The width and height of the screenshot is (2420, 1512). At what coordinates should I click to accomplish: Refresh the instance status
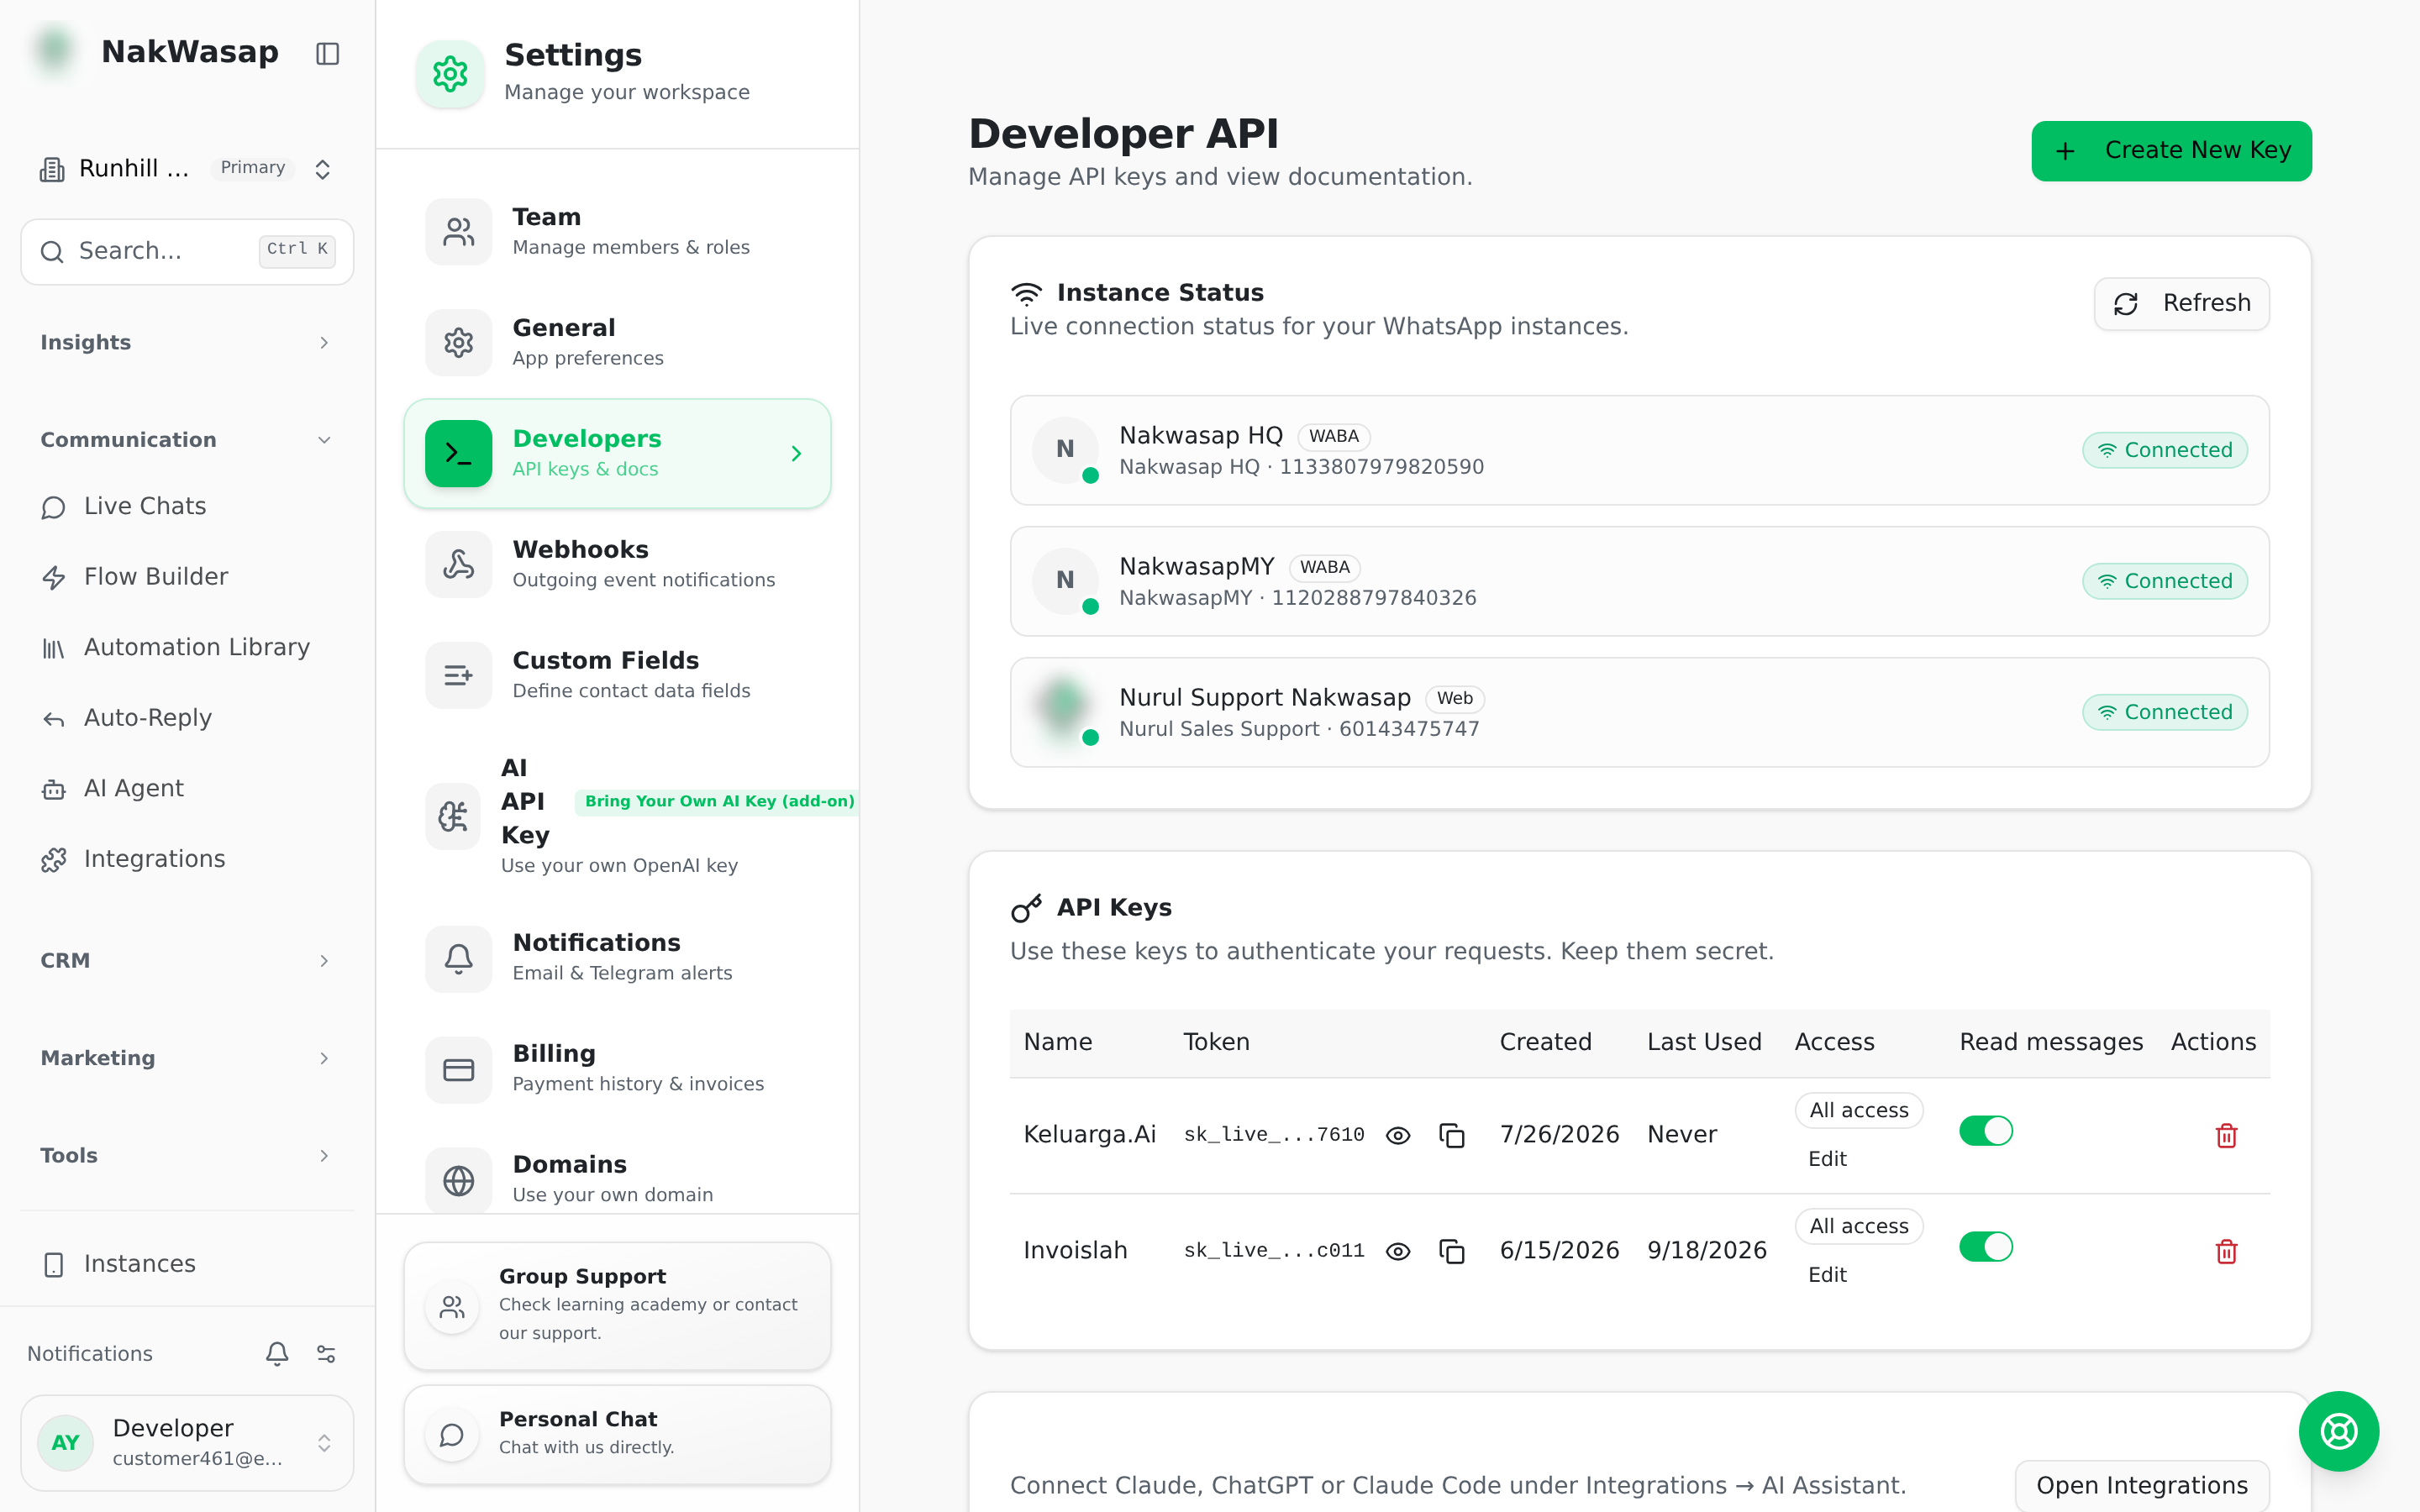[2181, 304]
